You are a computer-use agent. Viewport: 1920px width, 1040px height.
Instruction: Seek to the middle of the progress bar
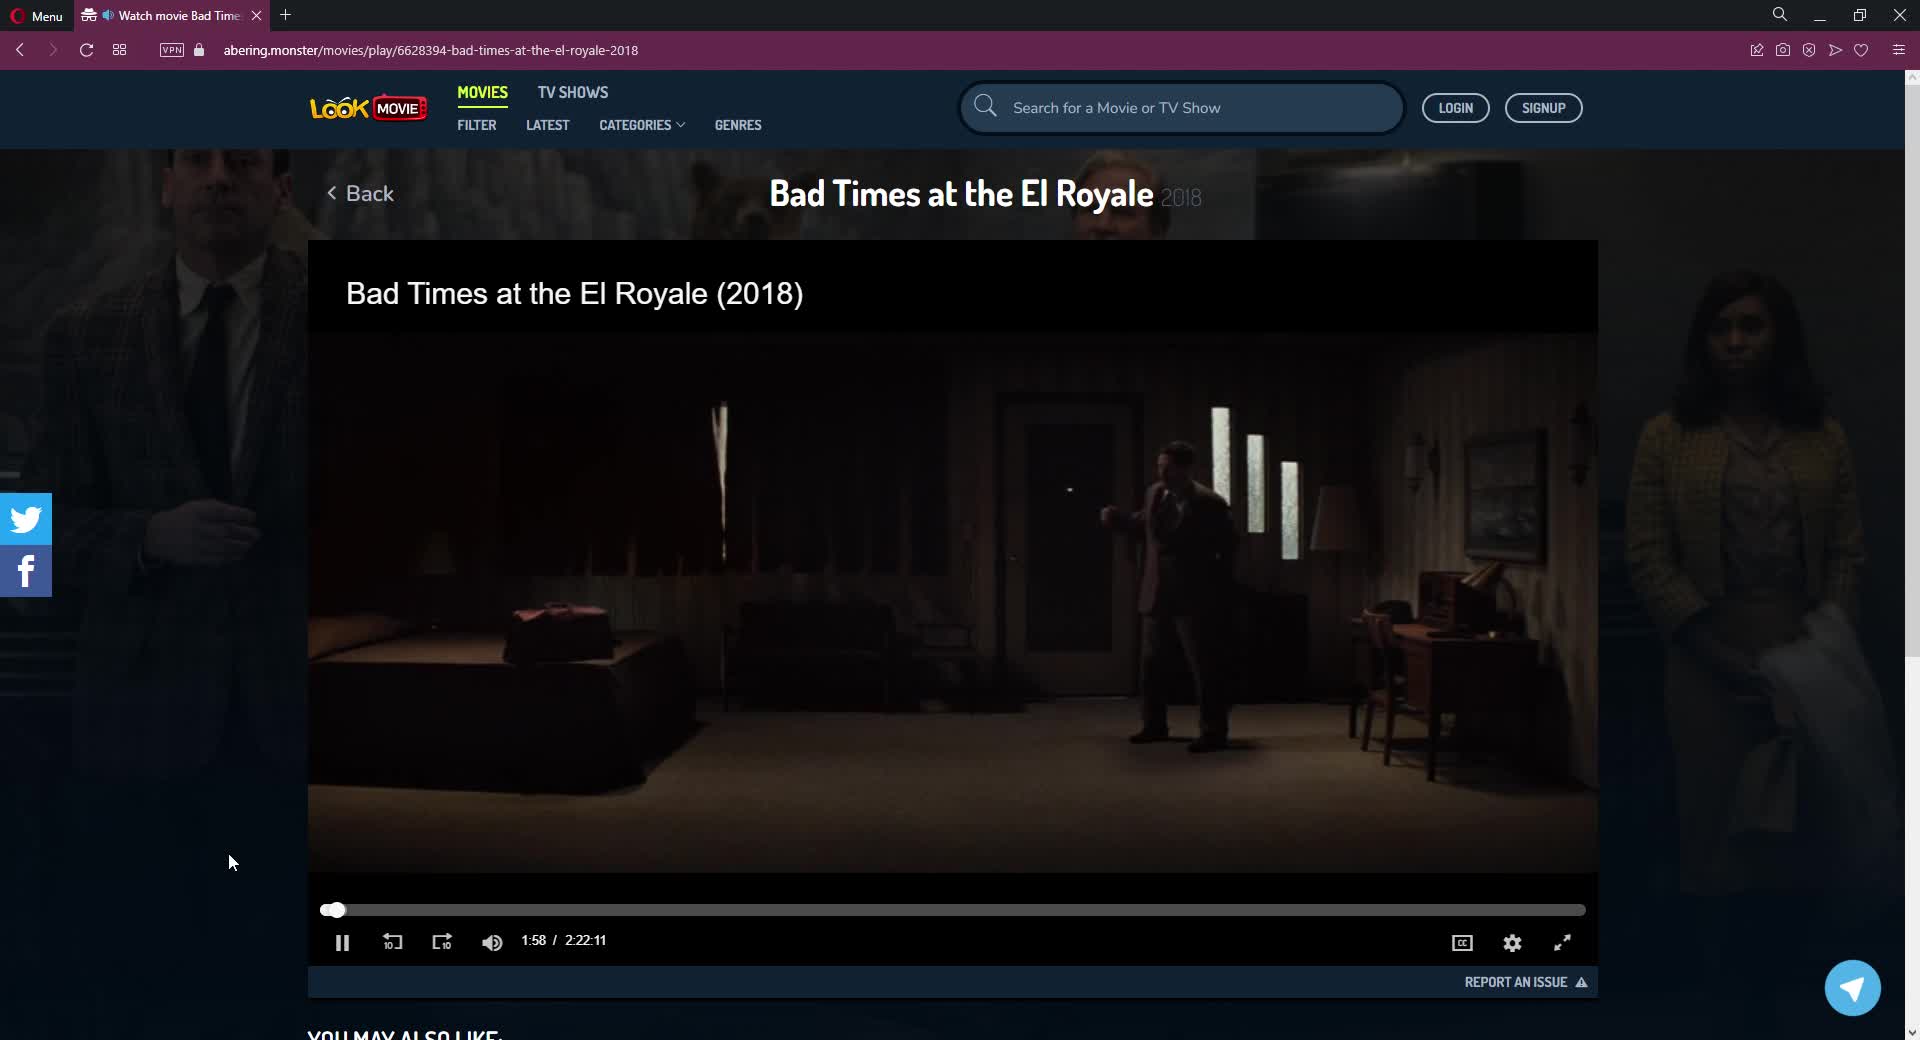click(952, 910)
